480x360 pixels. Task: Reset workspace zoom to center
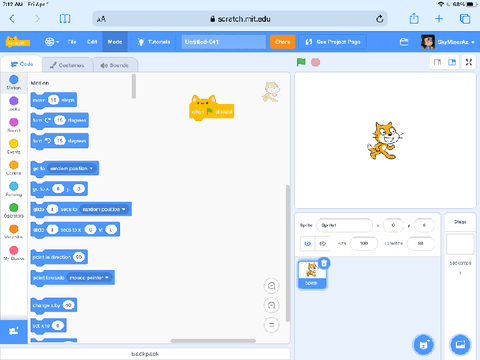point(271,325)
